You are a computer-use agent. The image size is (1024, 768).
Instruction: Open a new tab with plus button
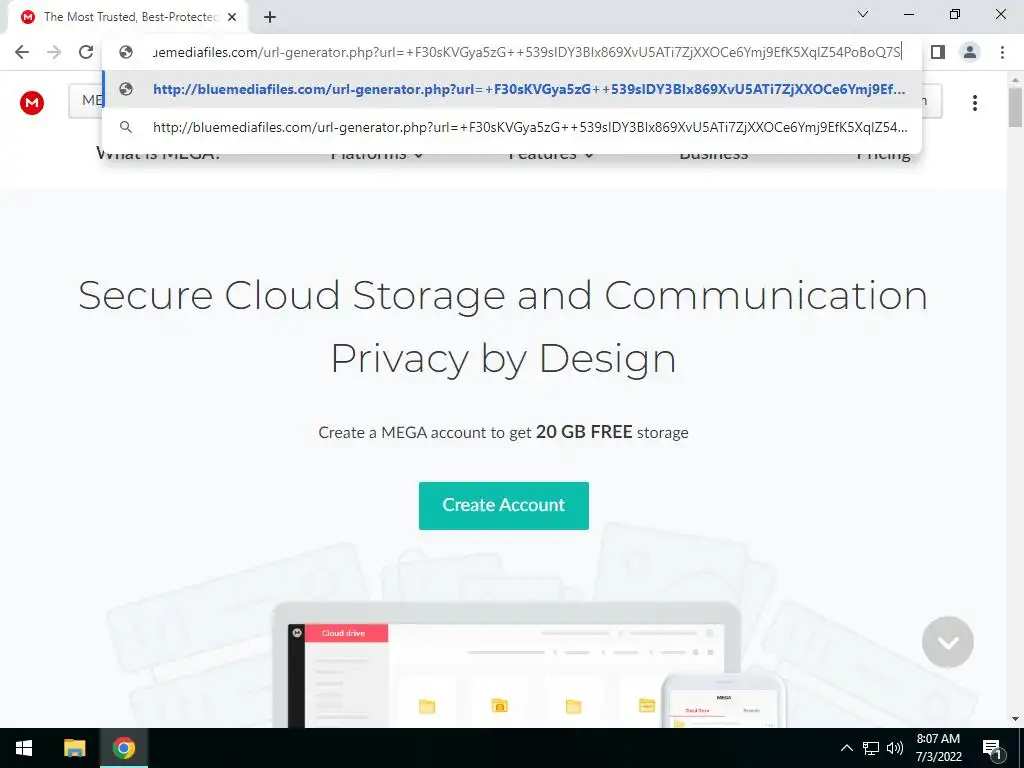pos(270,18)
